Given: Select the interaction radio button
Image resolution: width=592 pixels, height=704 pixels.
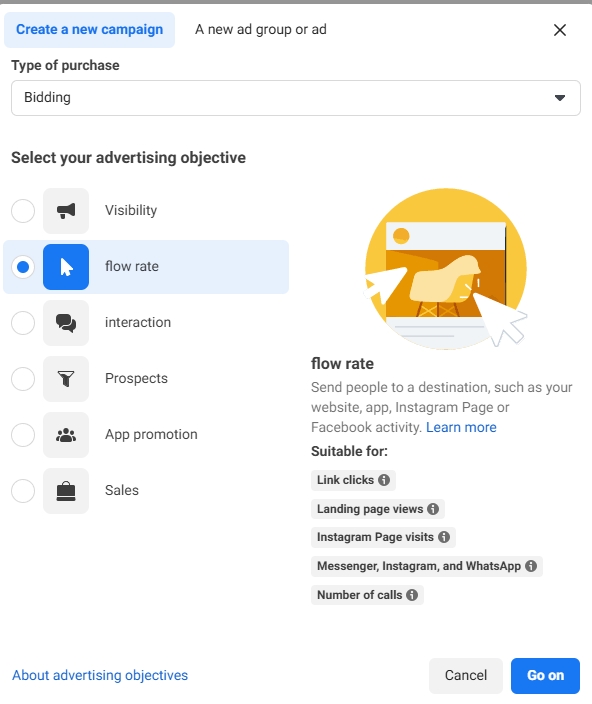Looking at the screenshot, I should click(23, 323).
